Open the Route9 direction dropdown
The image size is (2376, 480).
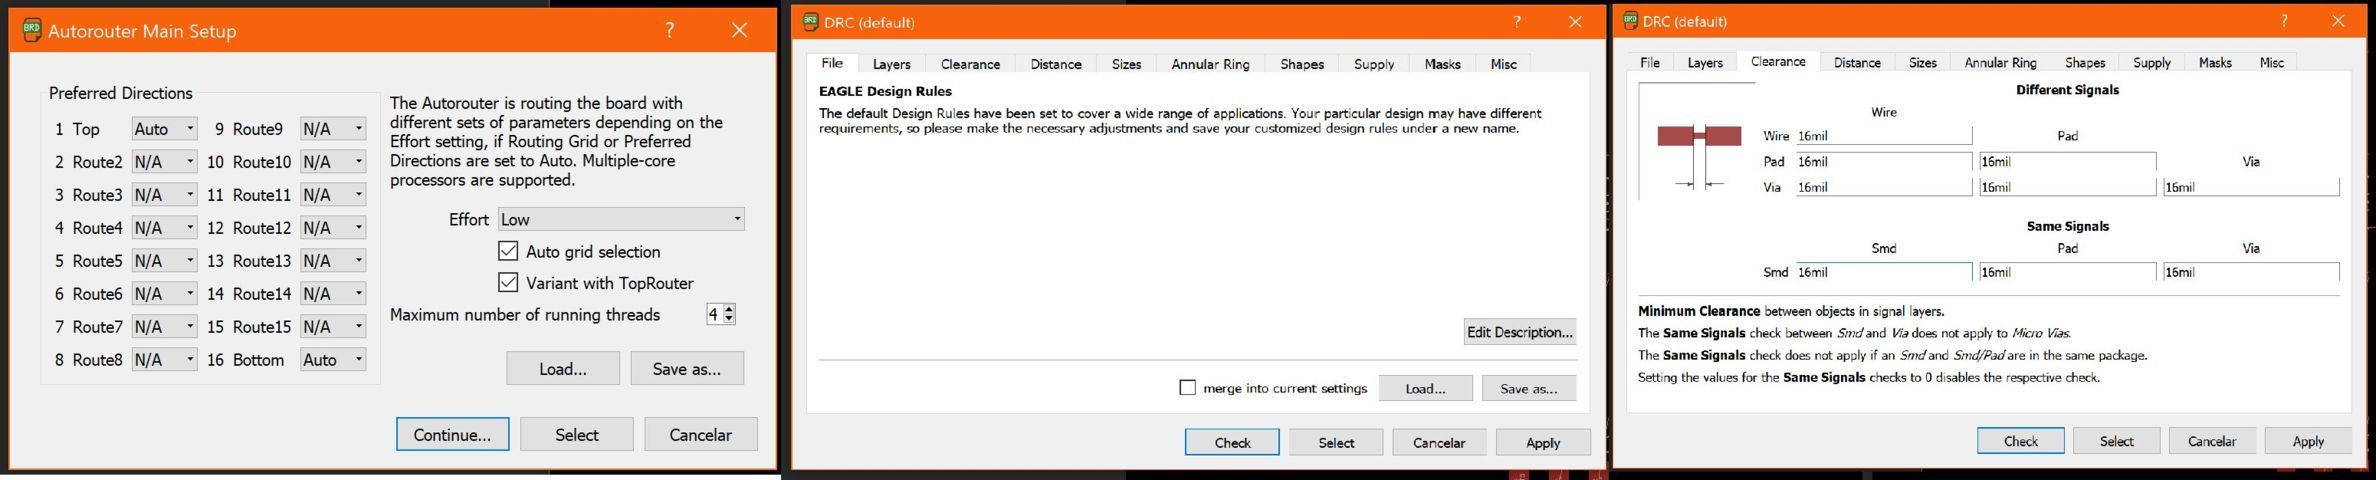(x=332, y=129)
